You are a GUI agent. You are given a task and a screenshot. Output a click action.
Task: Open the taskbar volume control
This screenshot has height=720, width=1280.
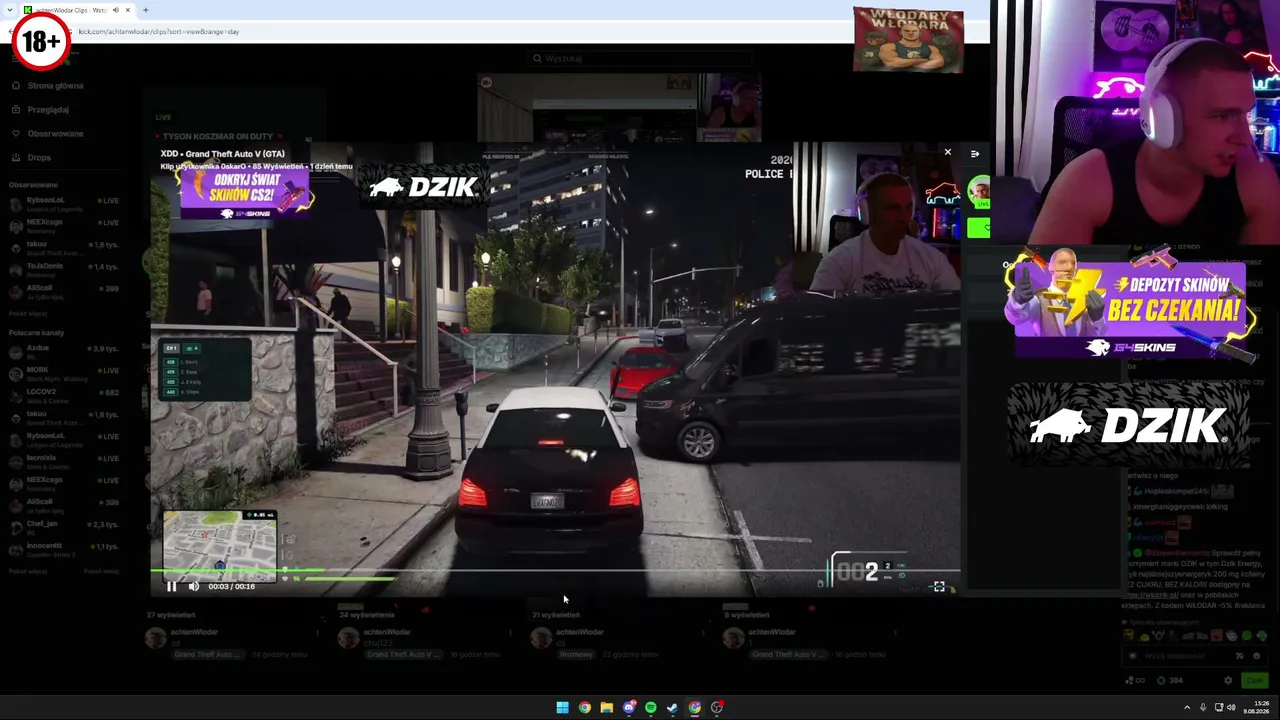[x=1231, y=708]
